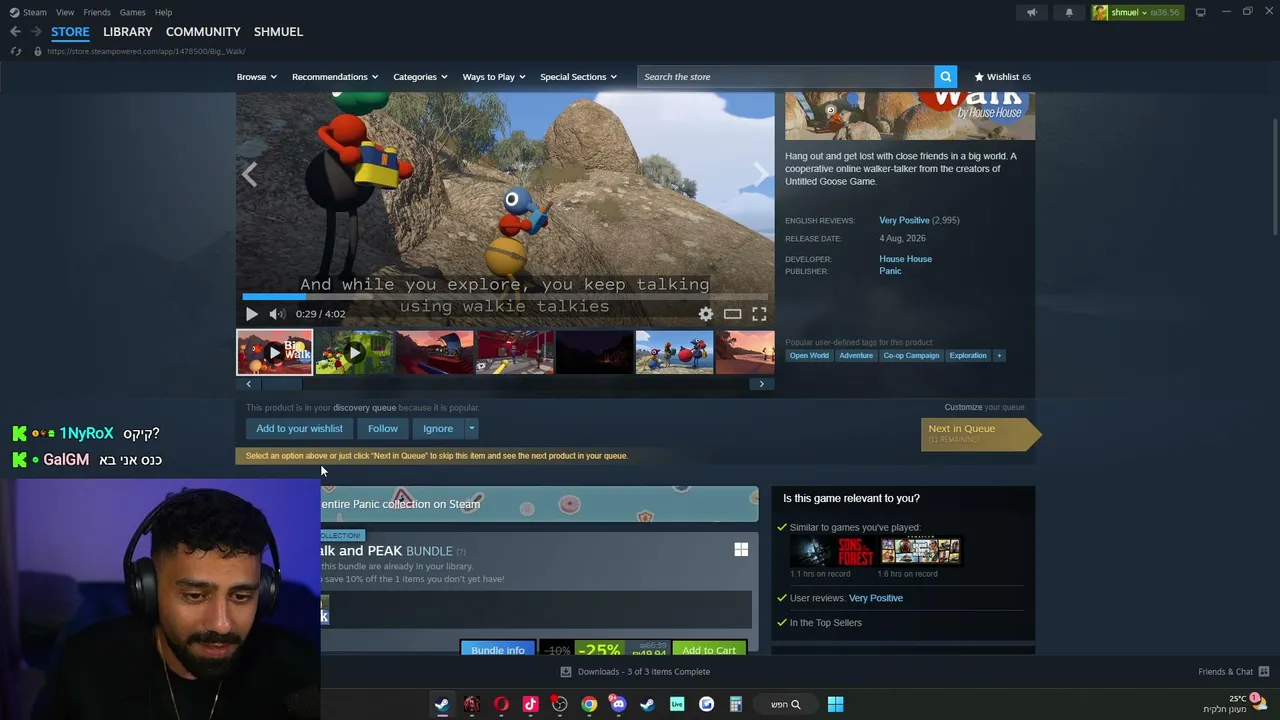The height and width of the screenshot is (720, 1280).
Task: Go back with the Steam back arrow
Action: 15,32
